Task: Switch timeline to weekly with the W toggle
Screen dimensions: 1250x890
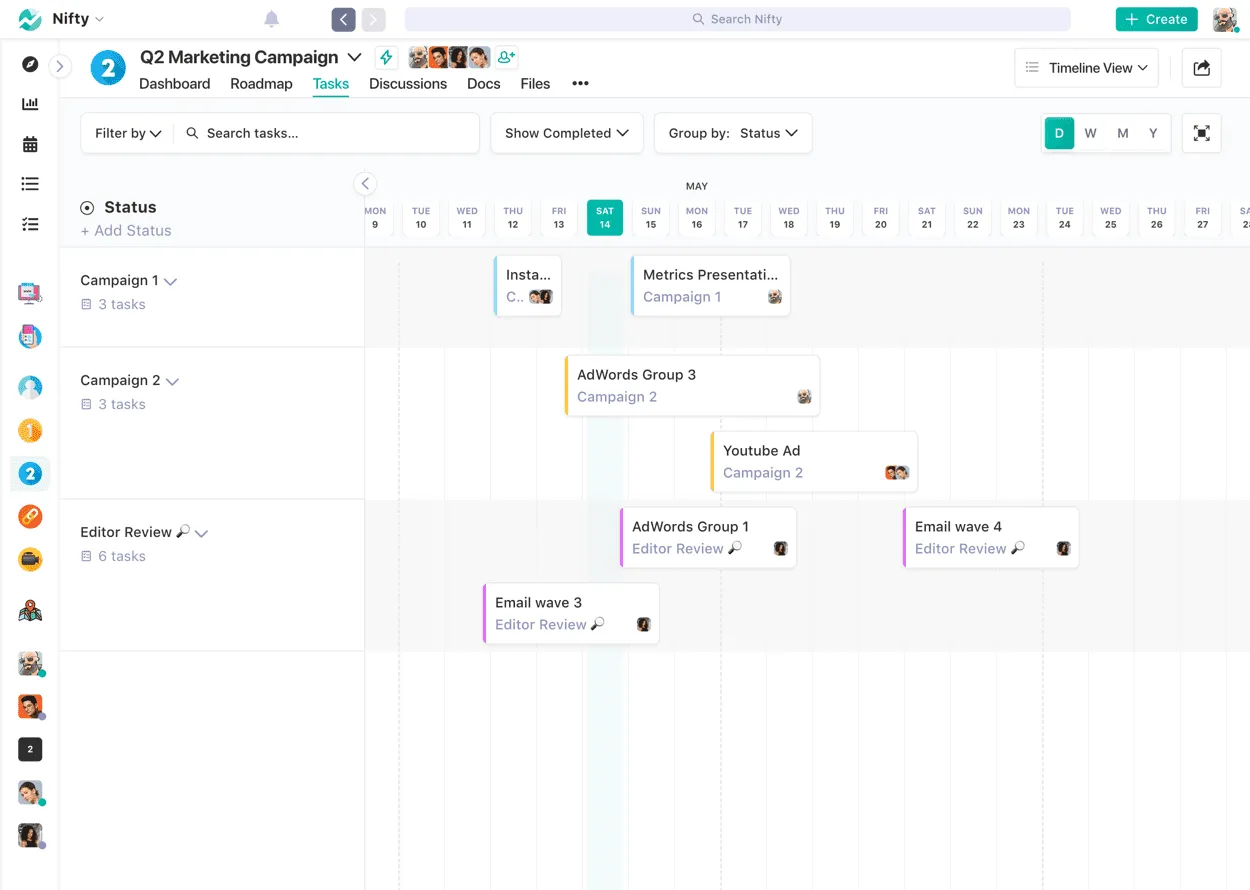Action: point(1091,132)
